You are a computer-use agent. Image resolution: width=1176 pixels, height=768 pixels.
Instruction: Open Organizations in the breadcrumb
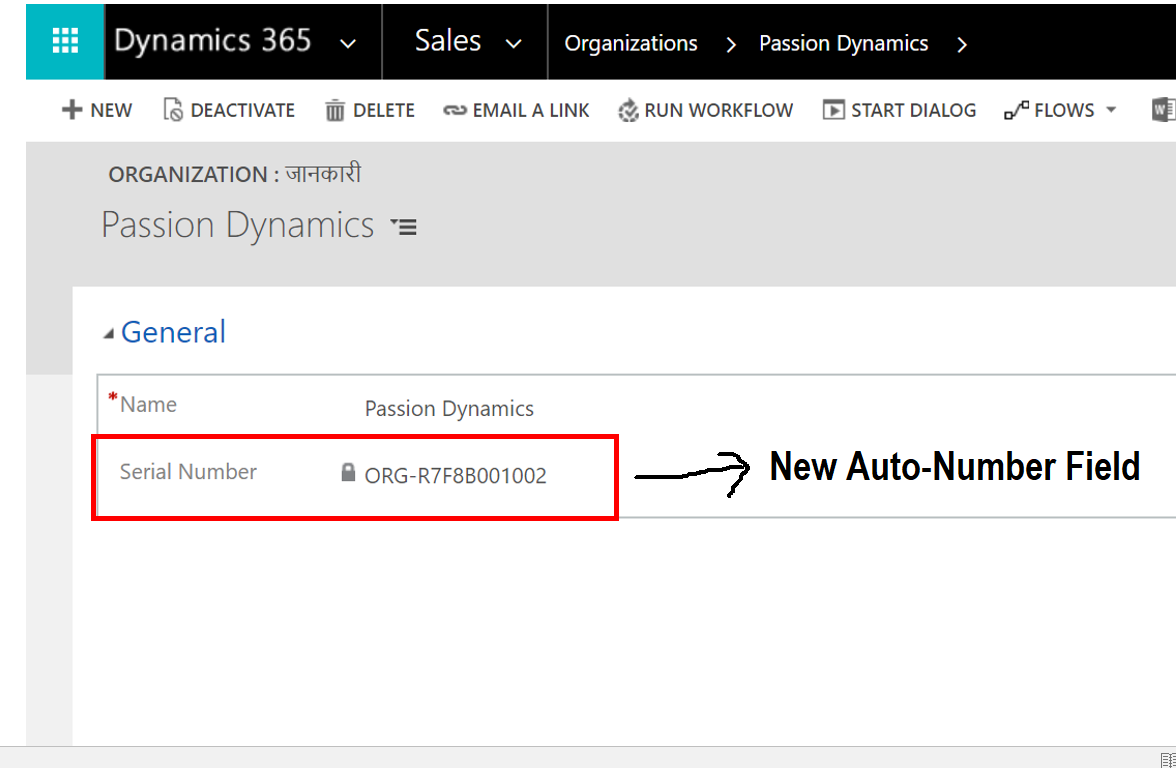click(x=631, y=43)
